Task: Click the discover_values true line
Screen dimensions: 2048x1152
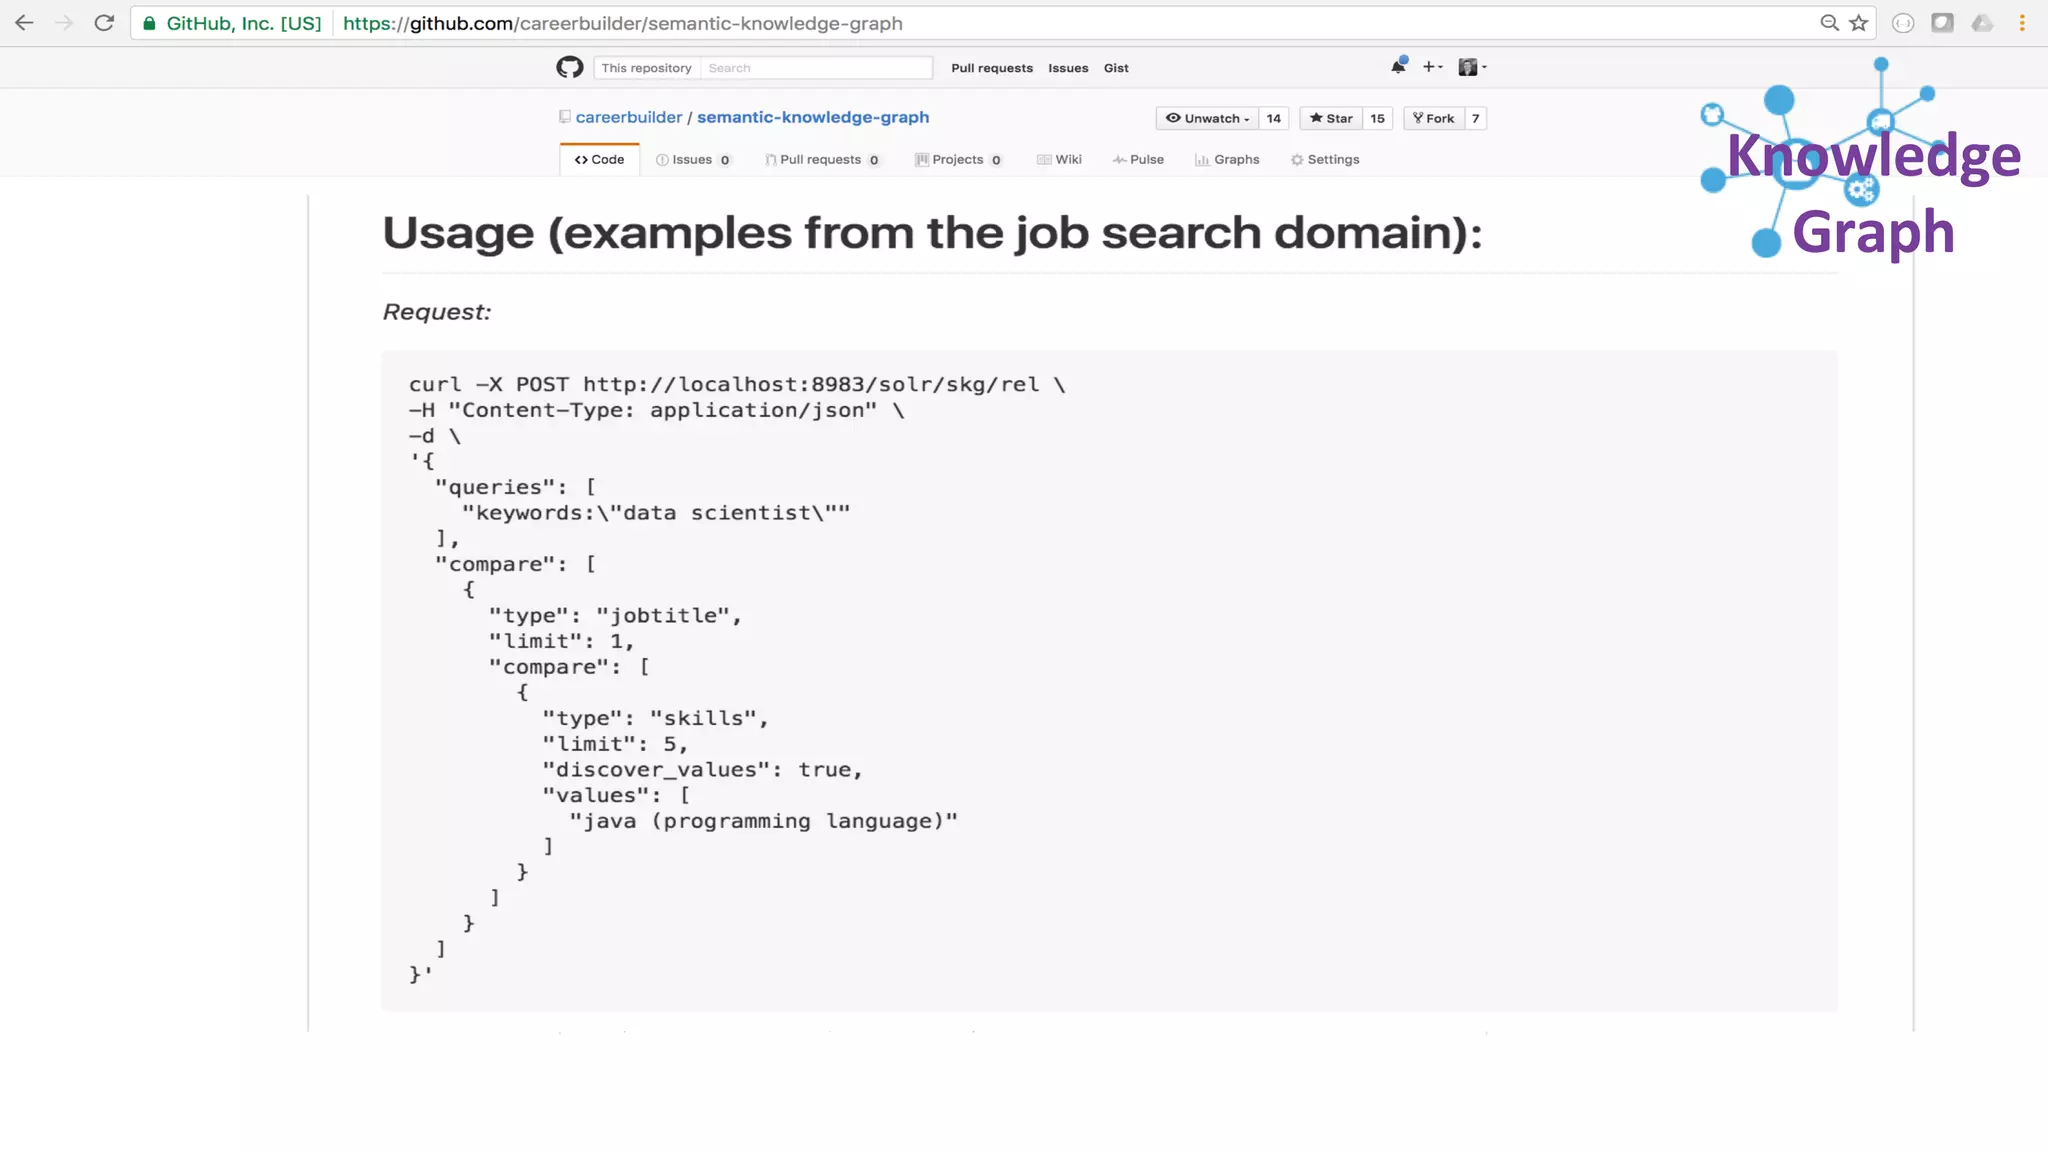Action: pos(702,770)
